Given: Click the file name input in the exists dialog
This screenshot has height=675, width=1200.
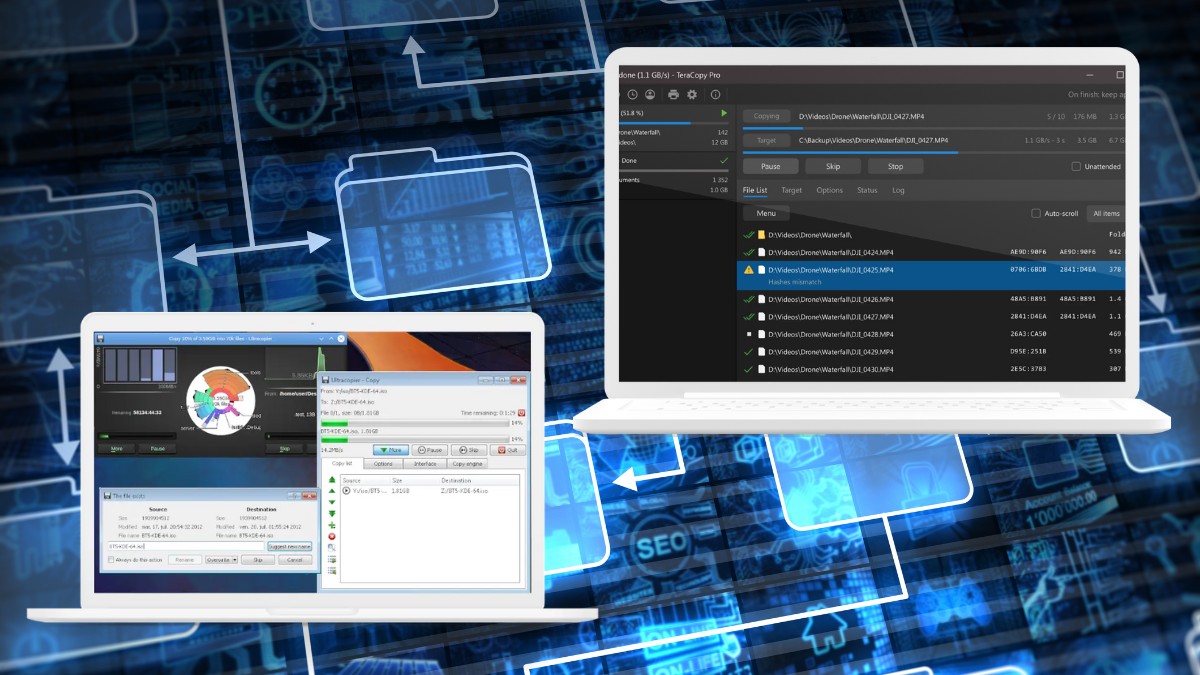Looking at the screenshot, I should tap(186, 546).
